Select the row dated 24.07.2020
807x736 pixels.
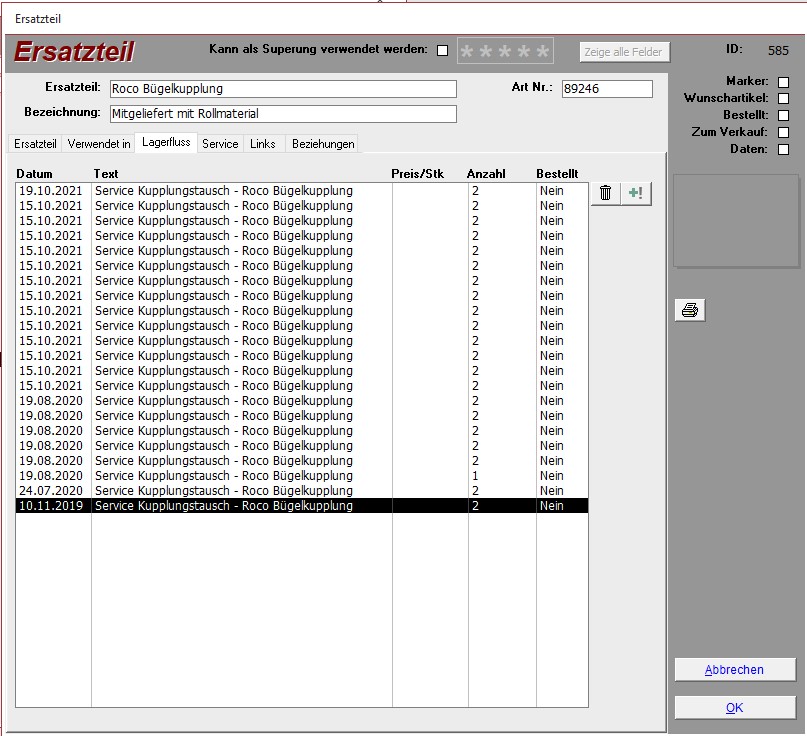tap(302, 490)
